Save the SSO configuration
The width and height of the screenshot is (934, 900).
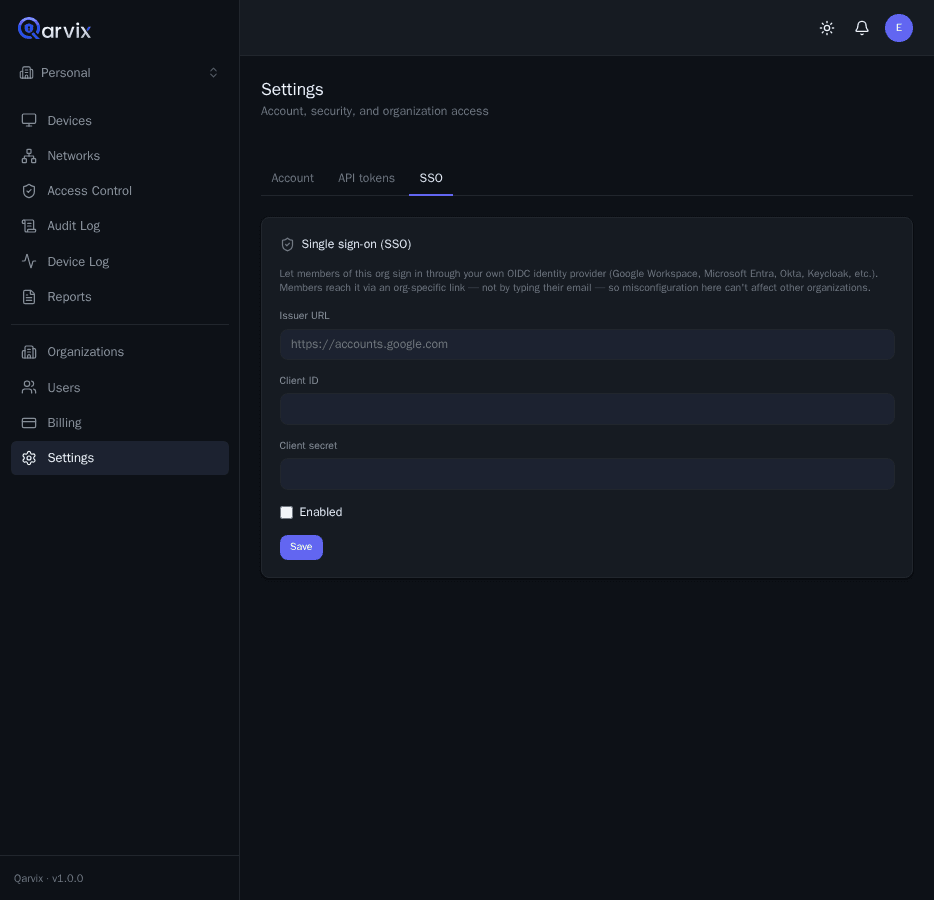point(301,547)
